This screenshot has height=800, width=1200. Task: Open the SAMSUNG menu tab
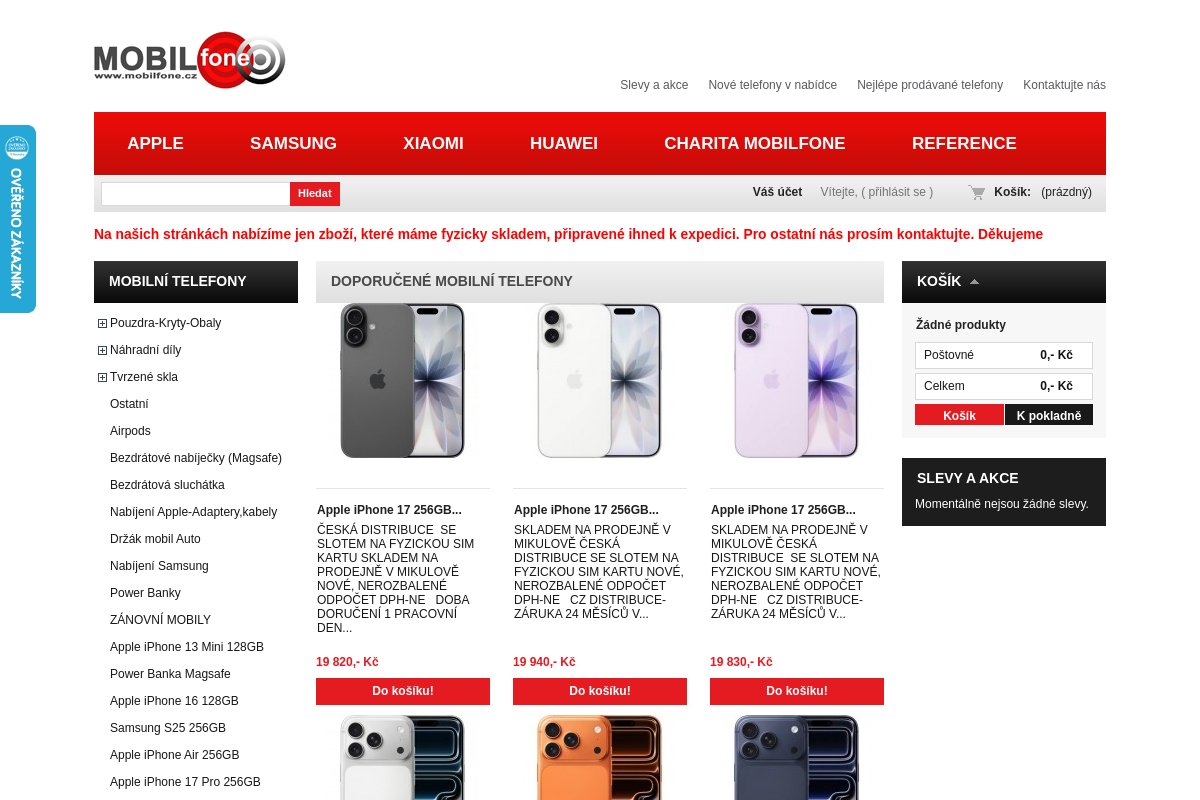coord(293,143)
